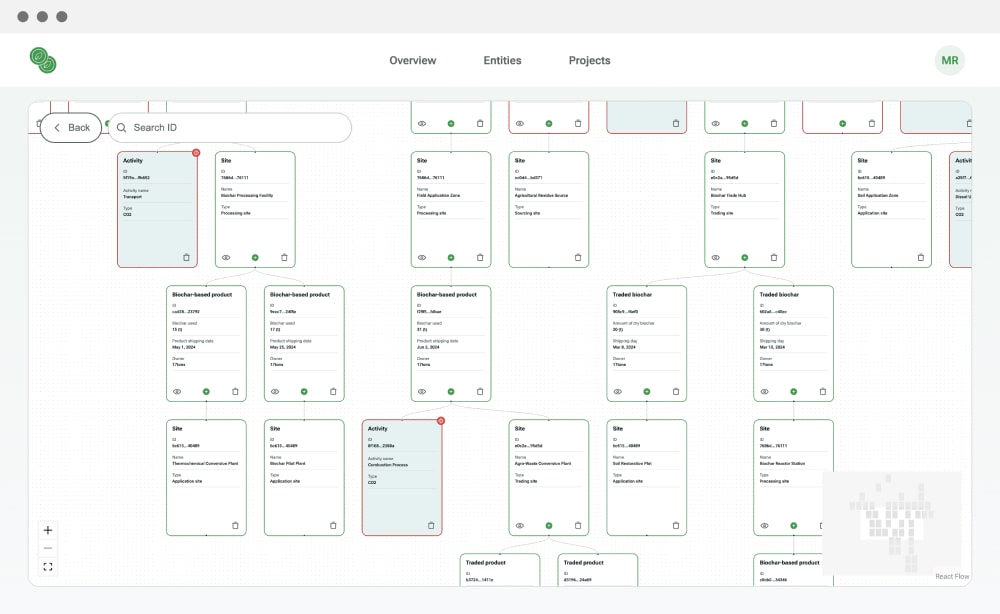Click the red badge on Combustion Process activity
The height and width of the screenshot is (614, 1000).
pyautogui.click(x=441, y=421)
